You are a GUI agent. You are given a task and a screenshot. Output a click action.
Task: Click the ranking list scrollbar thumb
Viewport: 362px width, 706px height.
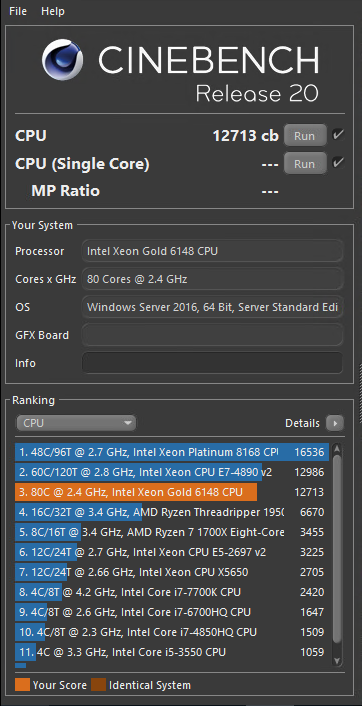(x=337, y=548)
